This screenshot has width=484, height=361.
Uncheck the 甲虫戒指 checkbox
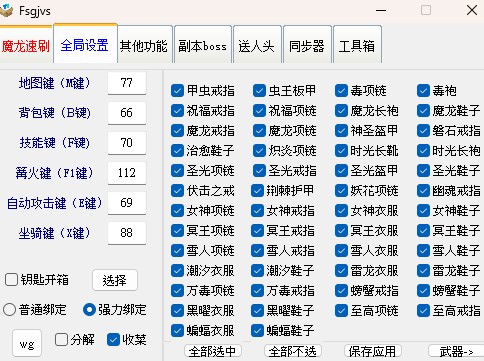pyautogui.click(x=177, y=91)
